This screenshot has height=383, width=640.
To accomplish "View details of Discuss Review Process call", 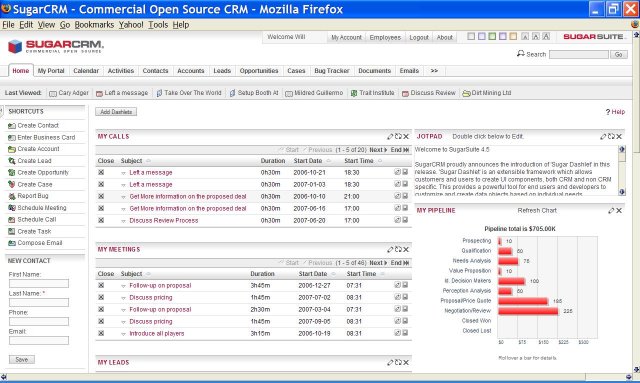I will (405, 220).
